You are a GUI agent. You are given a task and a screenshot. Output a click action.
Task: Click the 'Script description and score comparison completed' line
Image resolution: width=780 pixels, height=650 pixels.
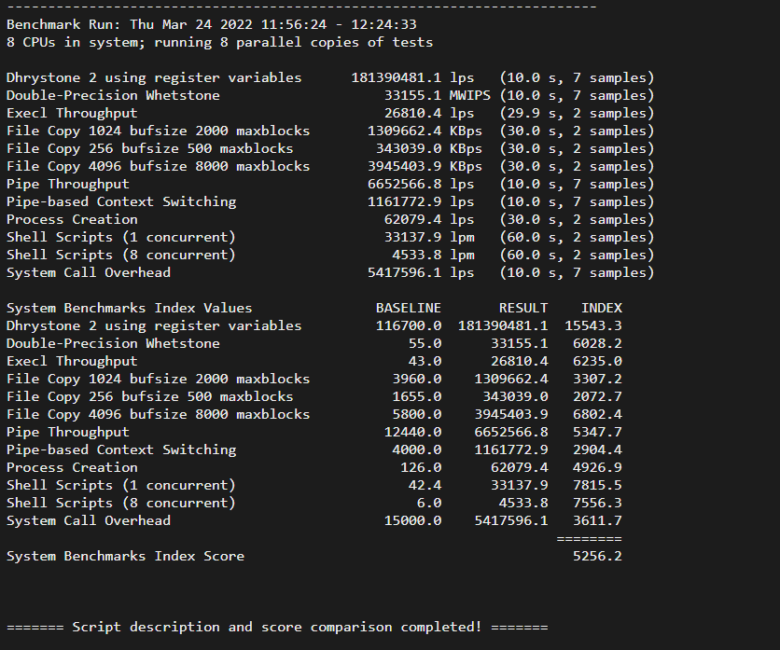tap(277, 627)
